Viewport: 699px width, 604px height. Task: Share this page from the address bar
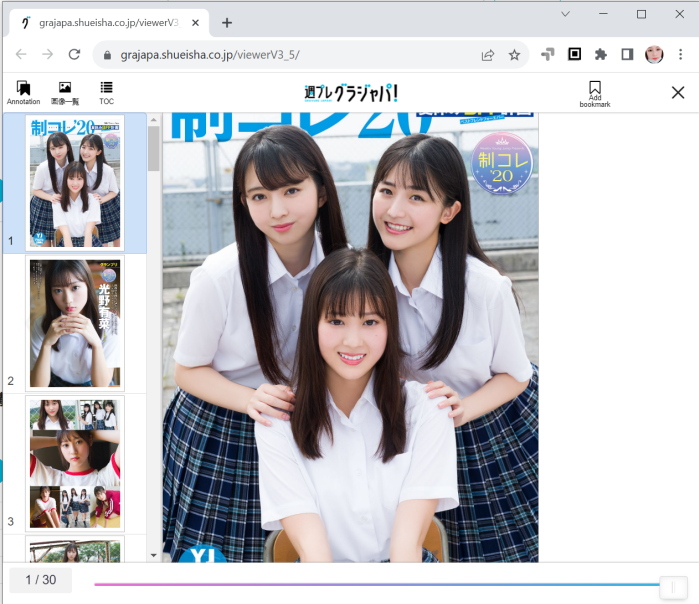[x=488, y=55]
